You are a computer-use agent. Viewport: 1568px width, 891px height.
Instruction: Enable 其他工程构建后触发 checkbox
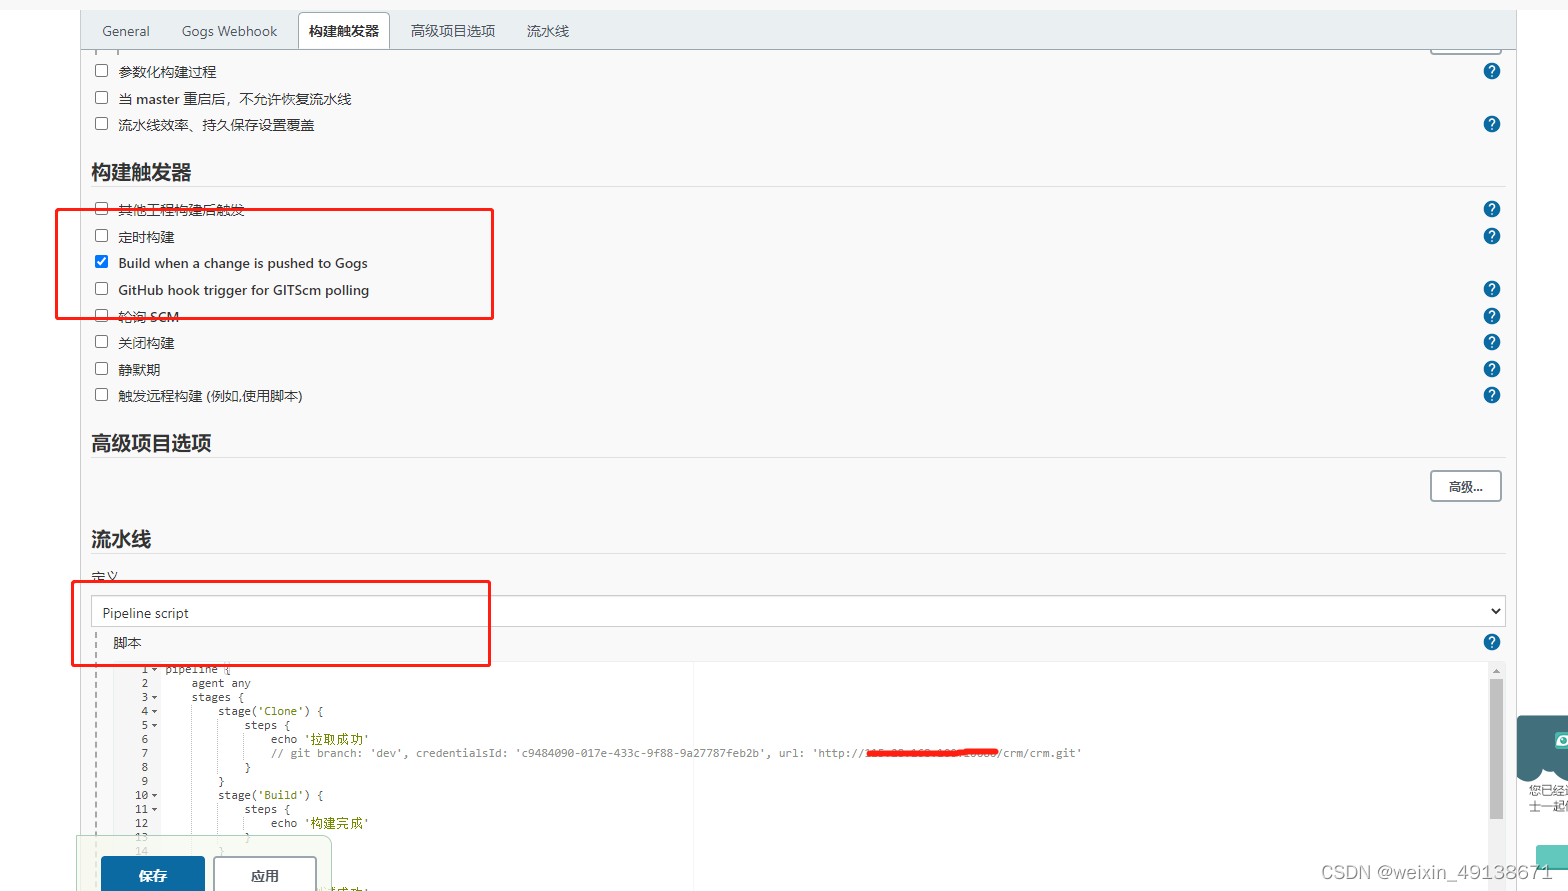click(101, 209)
